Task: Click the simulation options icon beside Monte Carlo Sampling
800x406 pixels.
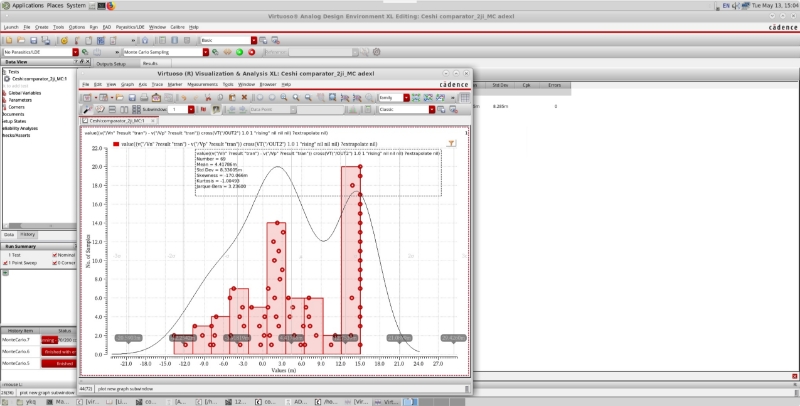Action: 215,52
